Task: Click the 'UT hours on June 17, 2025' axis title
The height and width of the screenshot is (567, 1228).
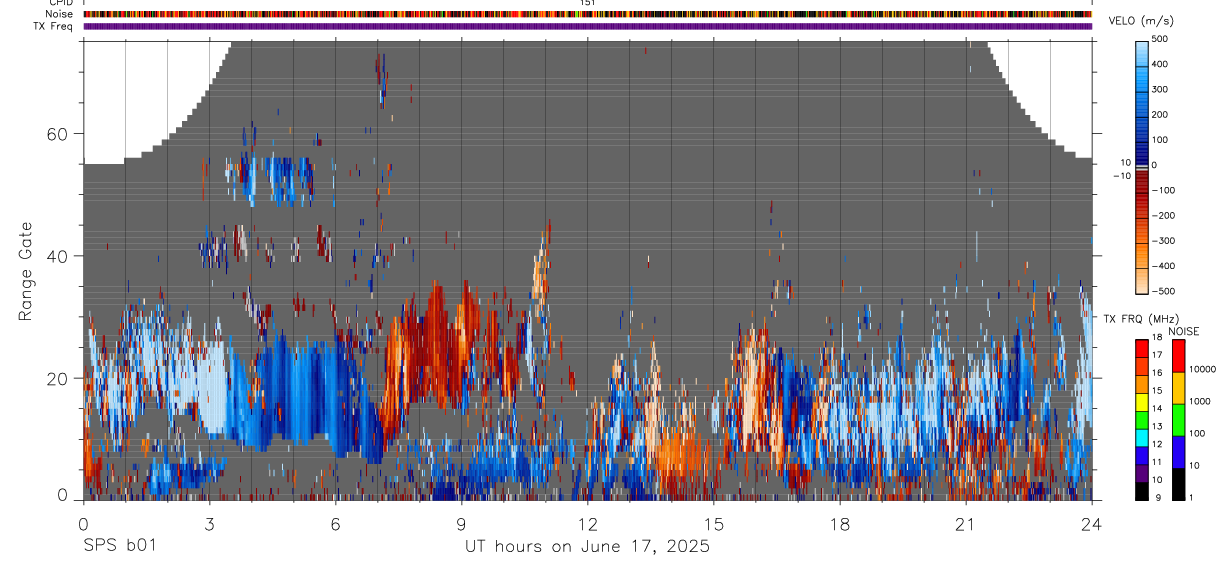Action: [x=587, y=546]
